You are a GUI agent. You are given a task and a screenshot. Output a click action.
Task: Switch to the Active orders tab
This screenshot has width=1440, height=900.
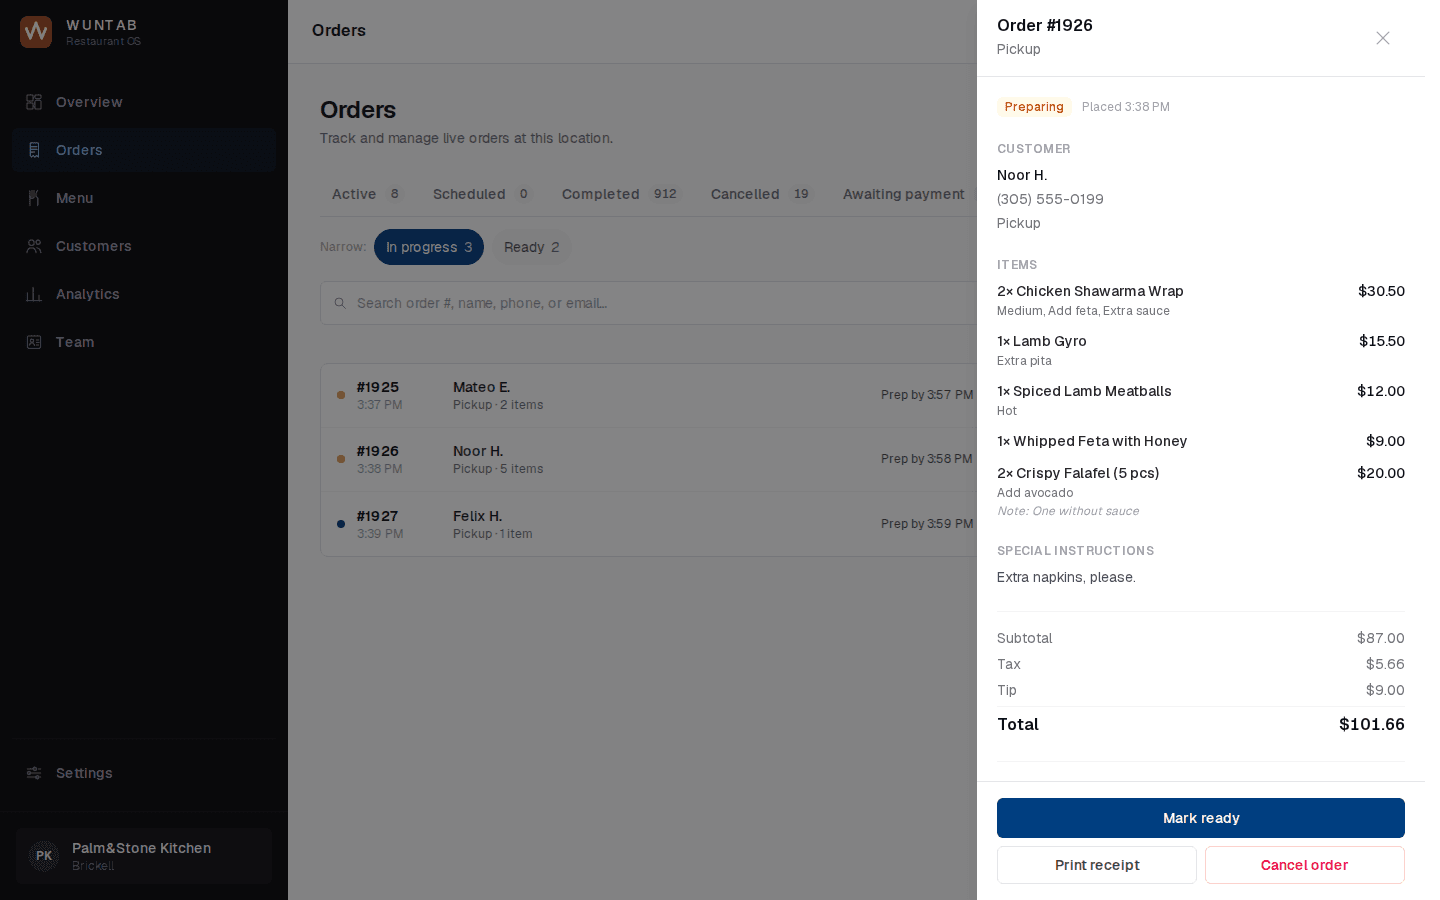[366, 194]
